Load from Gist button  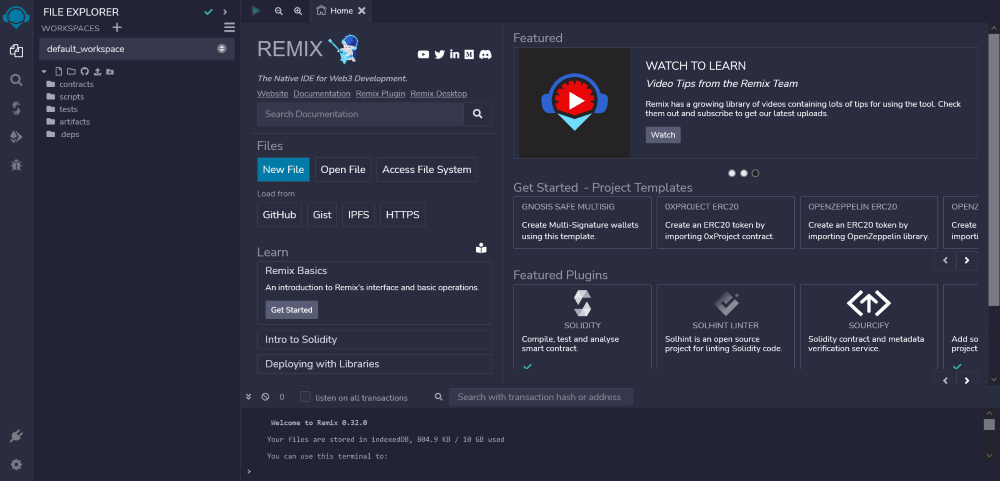[322, 215]
